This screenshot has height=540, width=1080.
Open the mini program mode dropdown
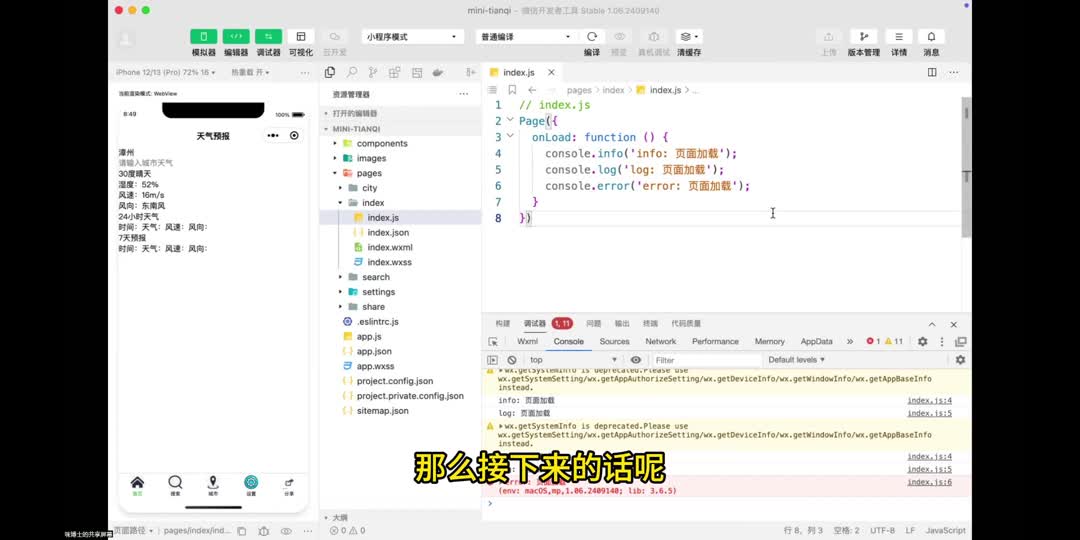coord(411,37)
